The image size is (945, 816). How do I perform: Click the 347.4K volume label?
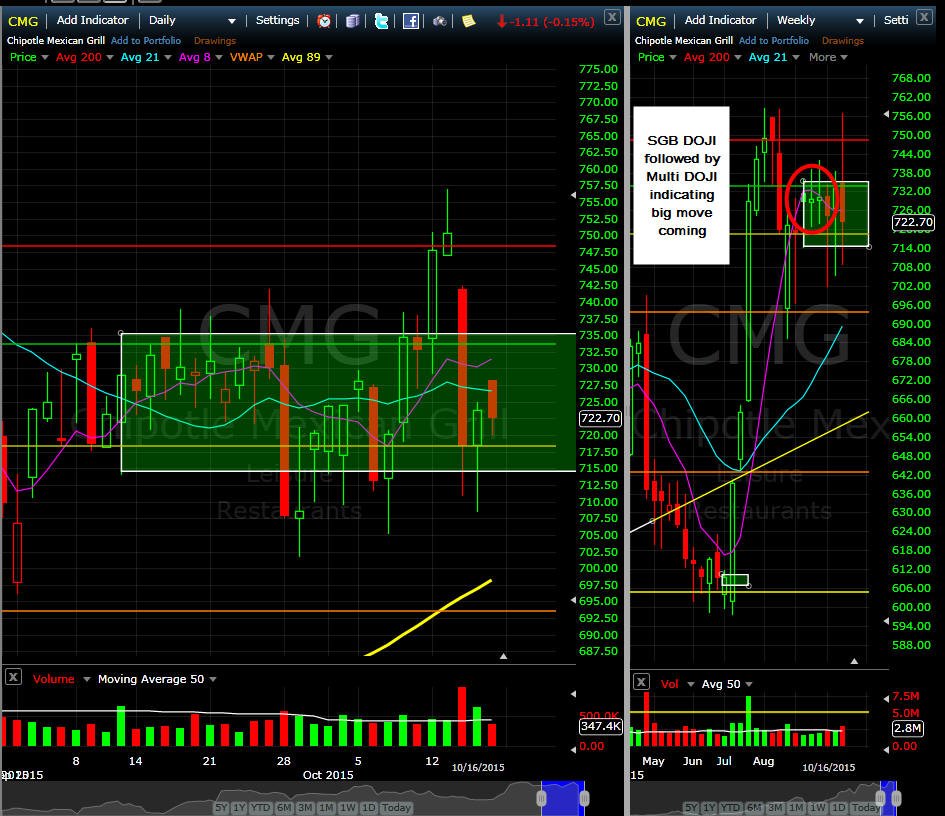(x=600, y=726)
